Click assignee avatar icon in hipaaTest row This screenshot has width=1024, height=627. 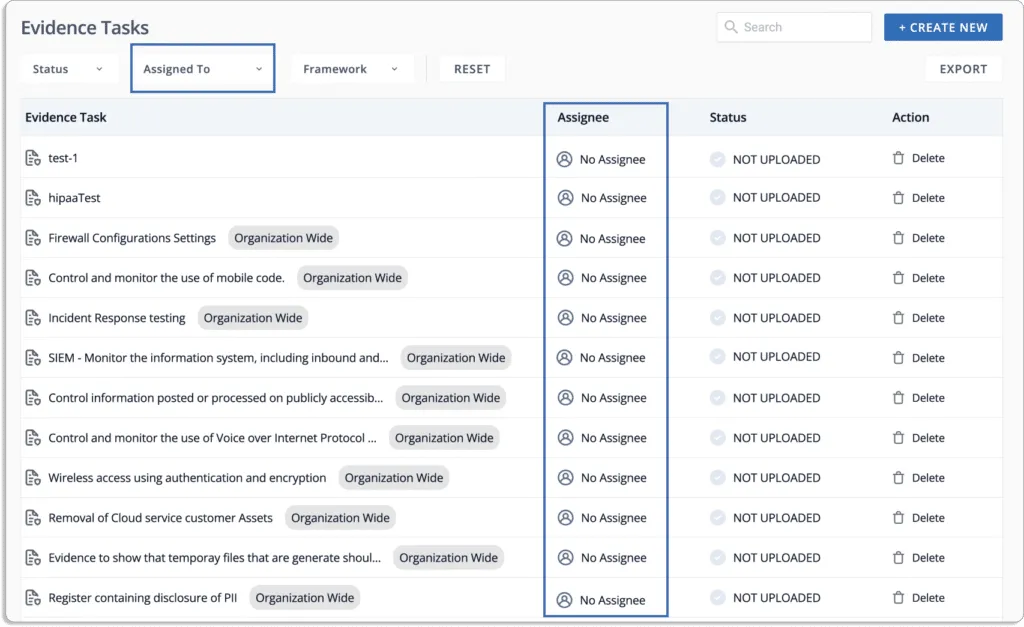tap(566, 198)
